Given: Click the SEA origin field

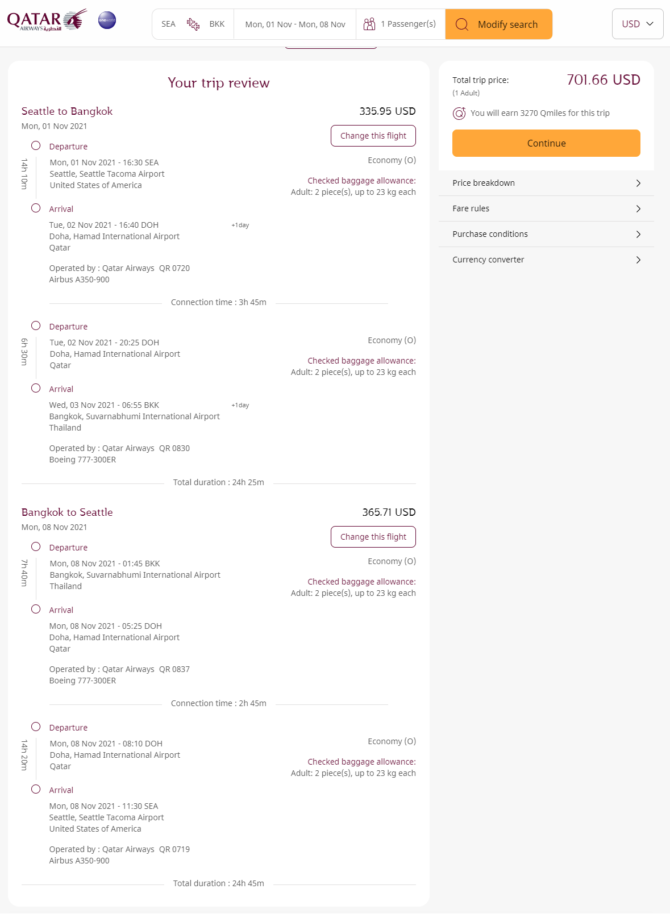Looking at the screenshot, I should click(x=169, y=24).
